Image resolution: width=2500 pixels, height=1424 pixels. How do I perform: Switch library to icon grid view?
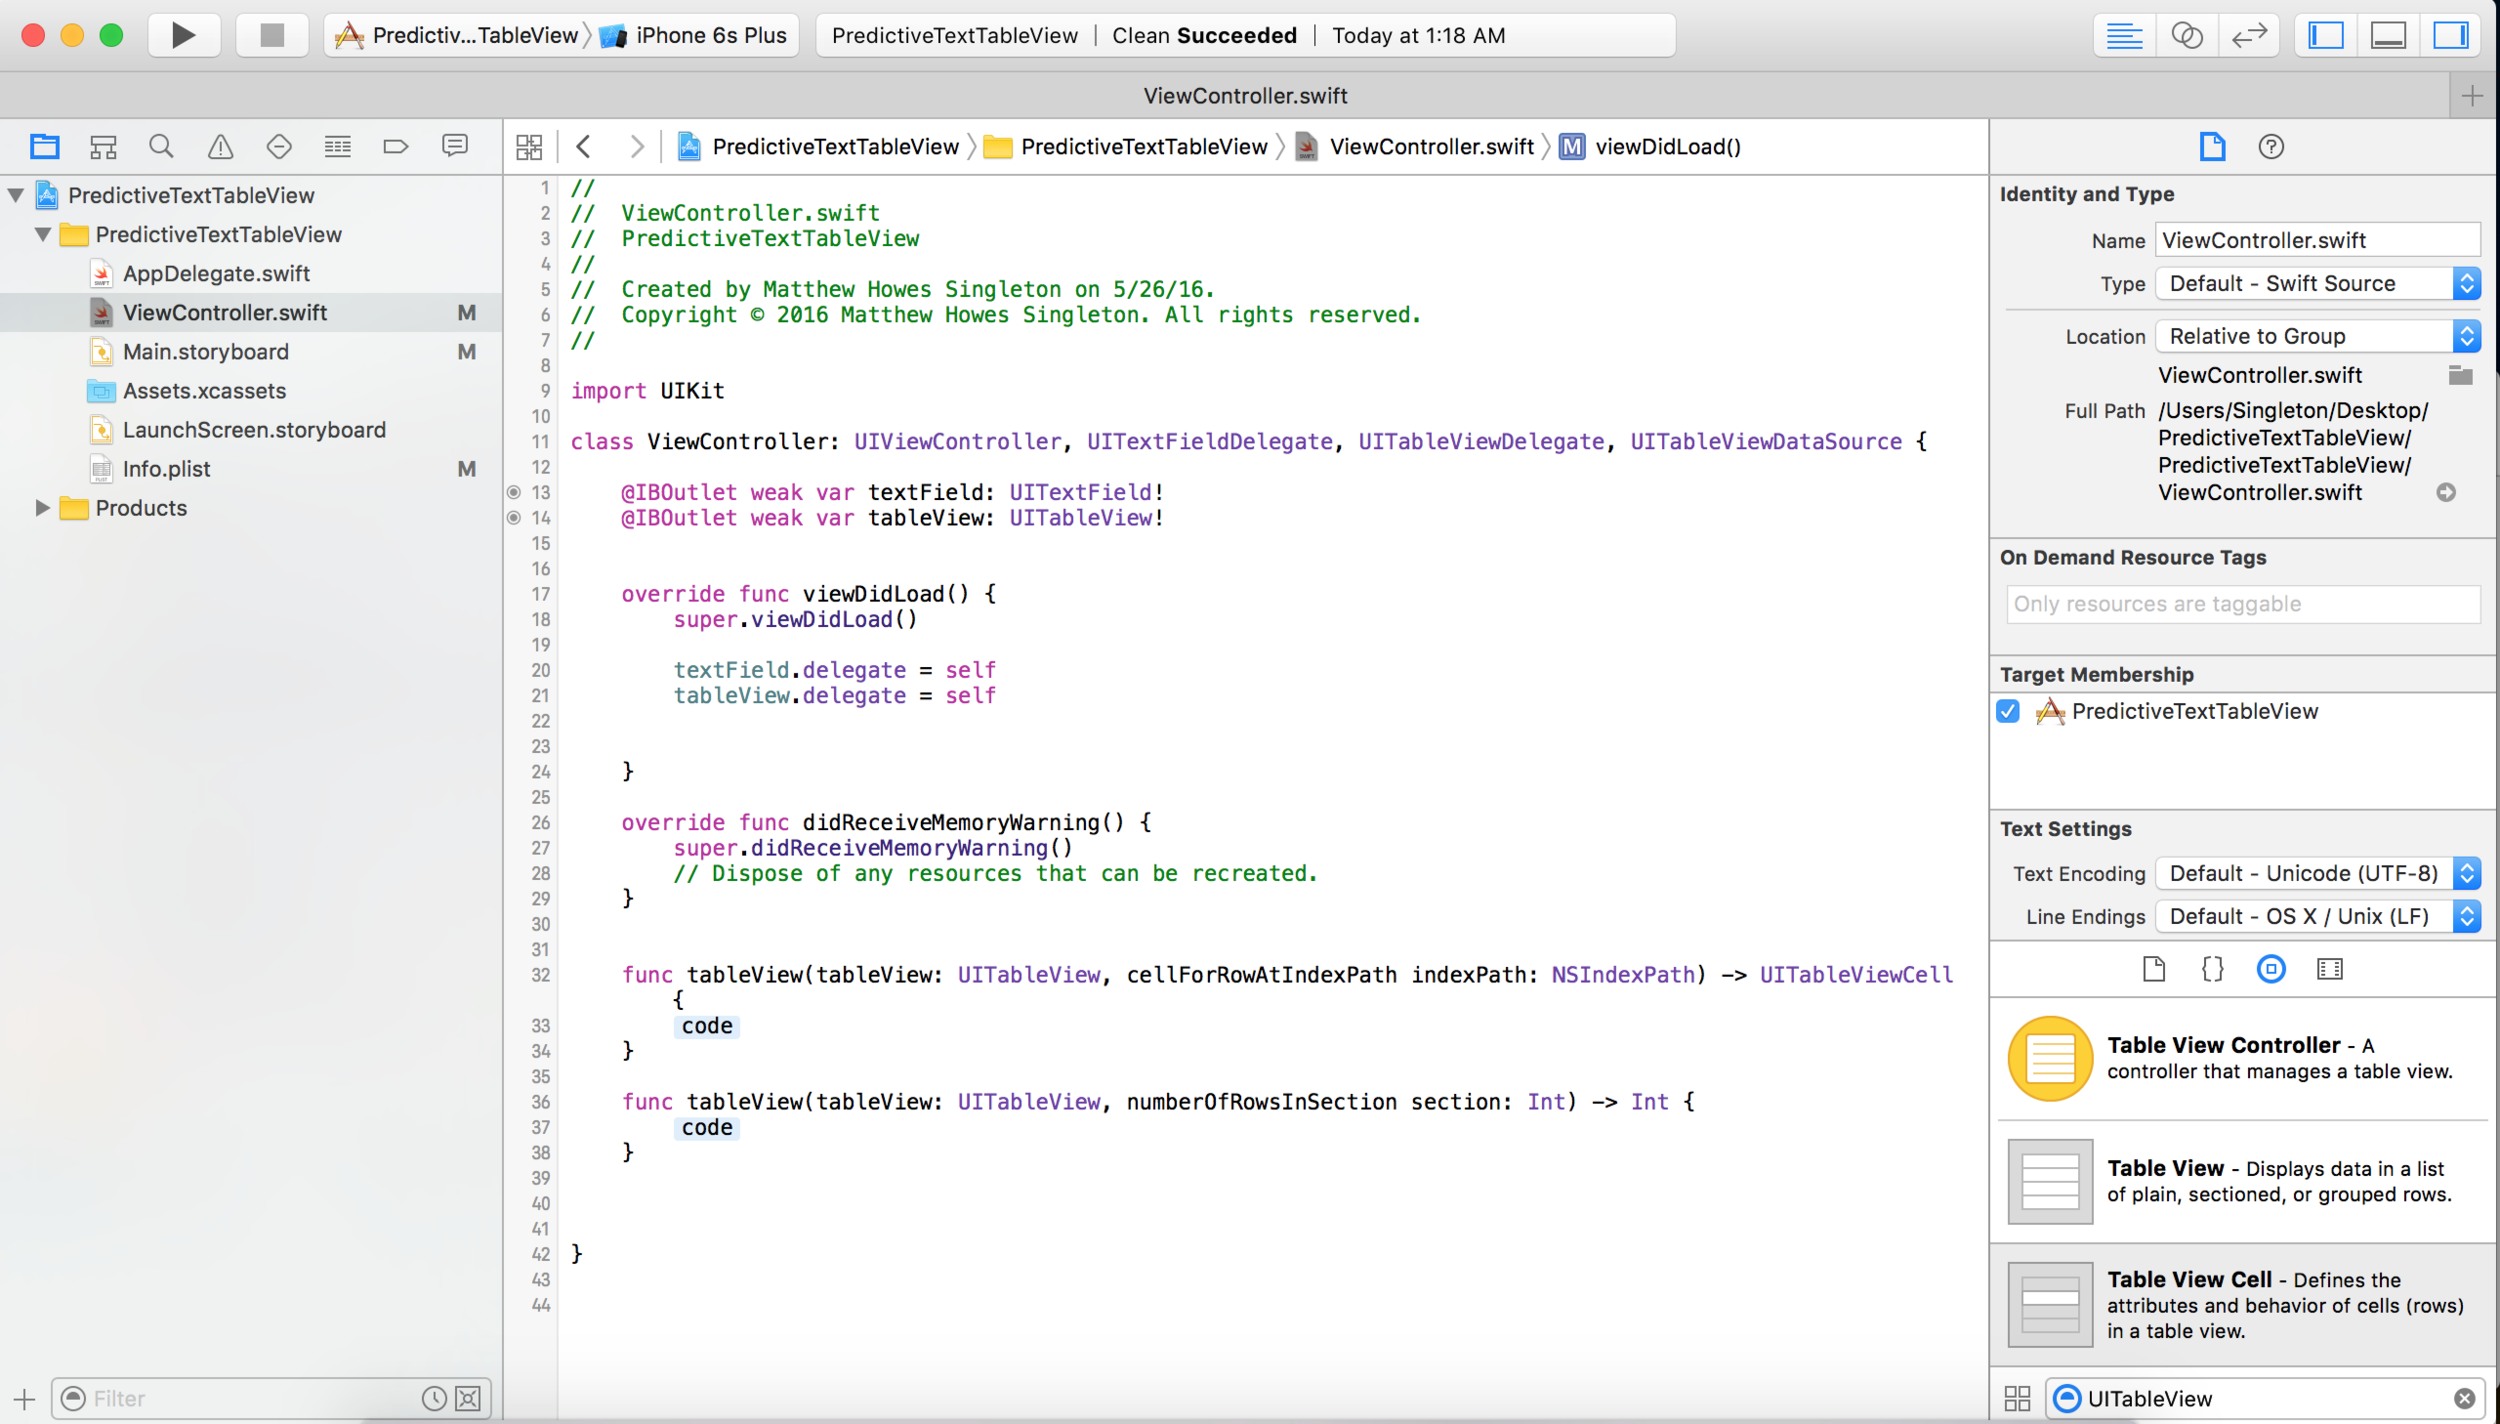(x=2018, y=1398)
